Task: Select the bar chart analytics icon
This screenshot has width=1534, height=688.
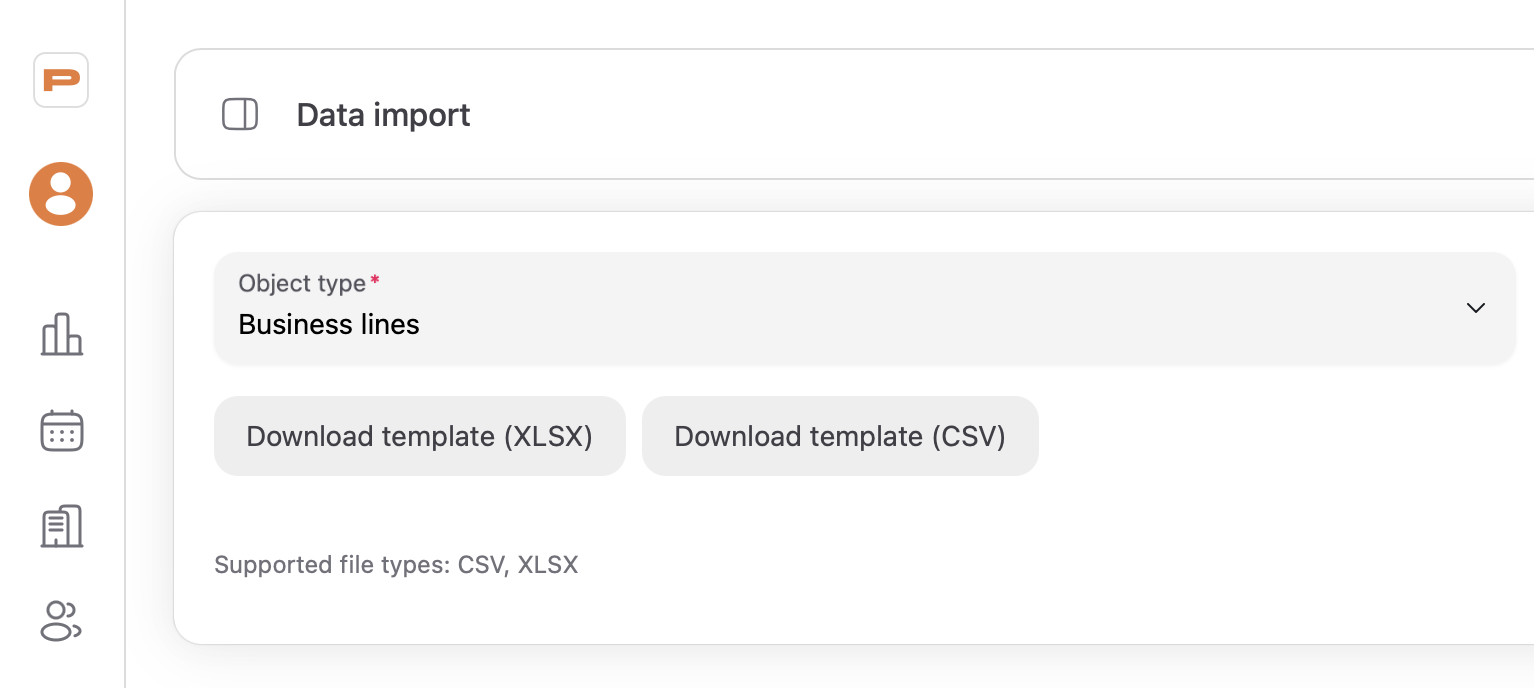Action: 60,336
